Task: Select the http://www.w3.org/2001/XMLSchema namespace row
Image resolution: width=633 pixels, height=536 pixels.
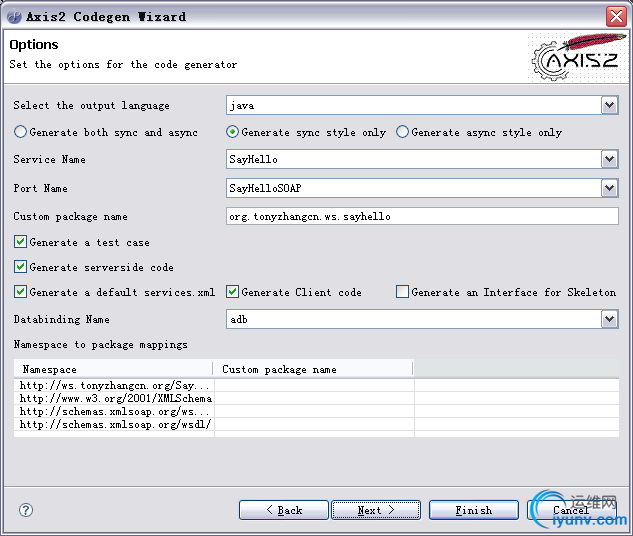Action: pyautogui.click(x=316, y=398)
